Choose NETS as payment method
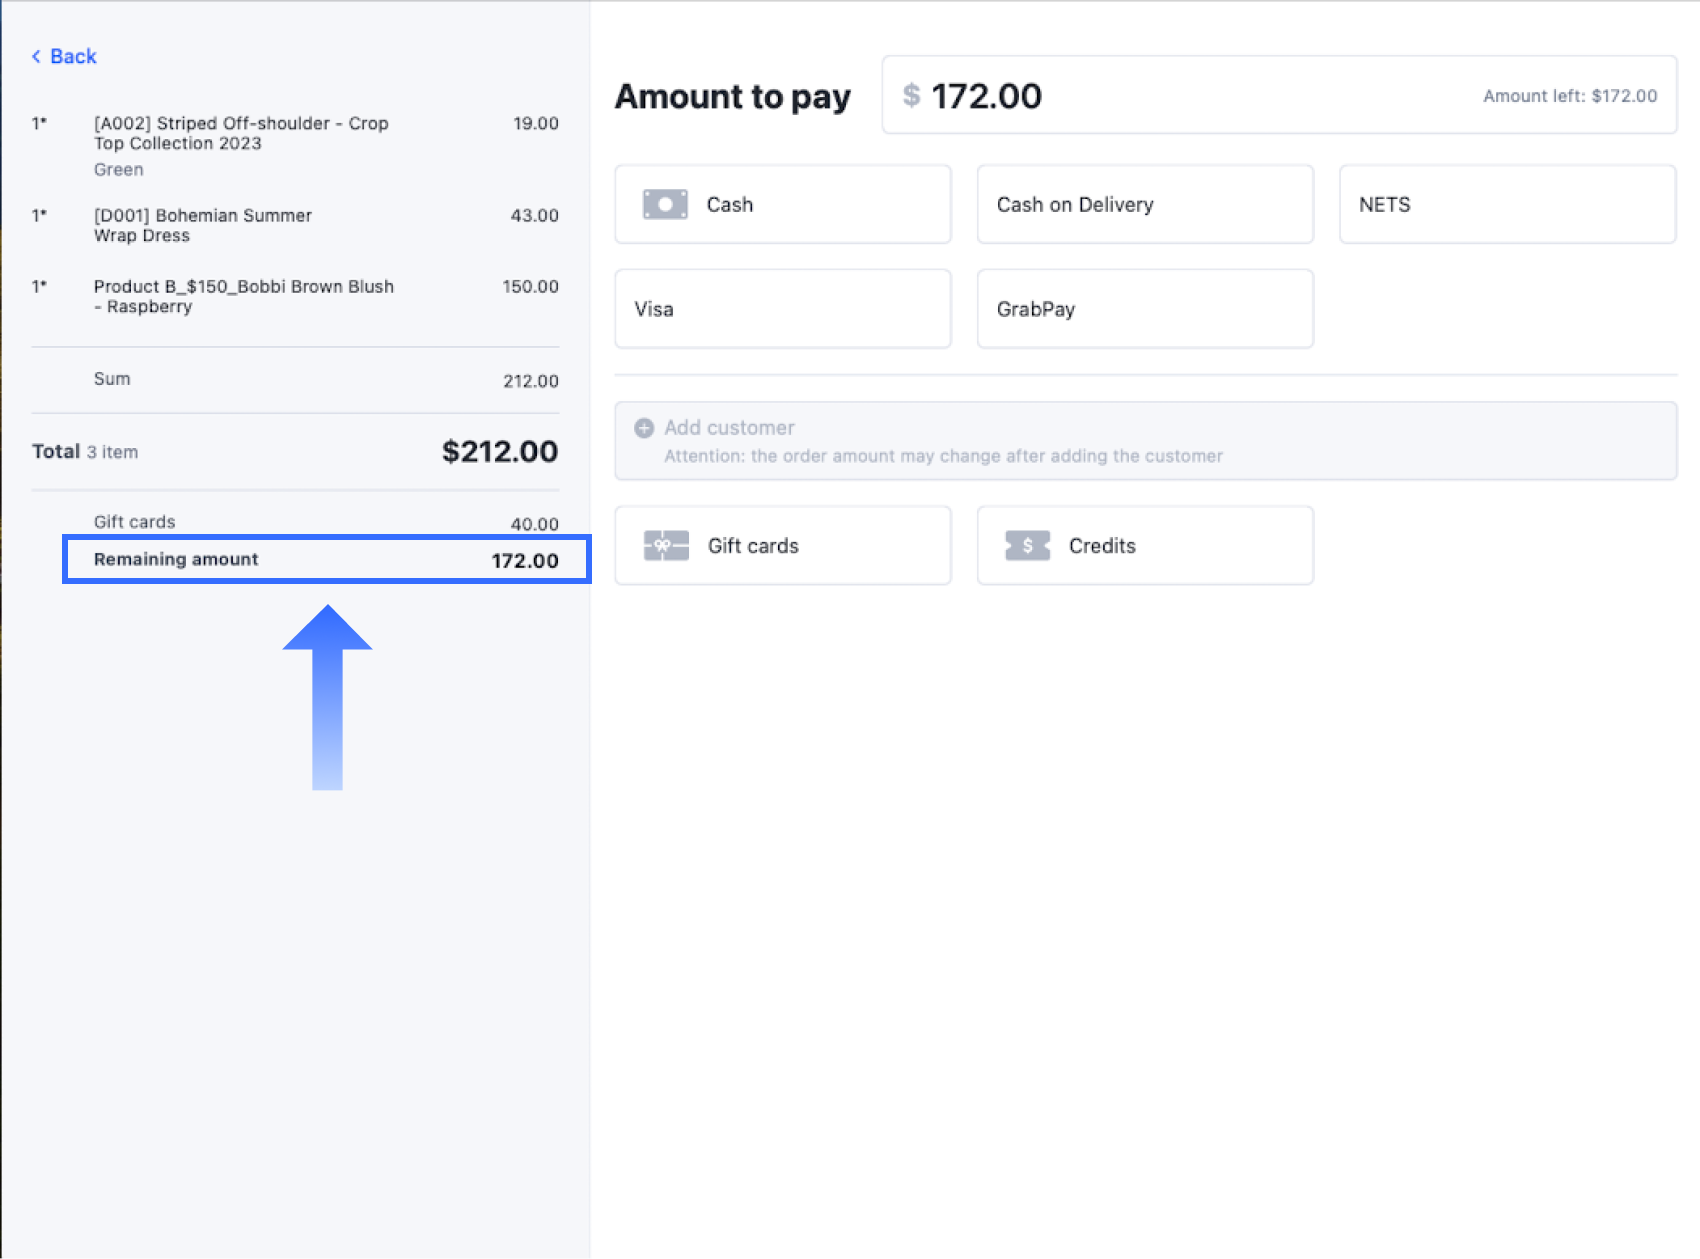1700x1259 pixels. pos(1506,204)
